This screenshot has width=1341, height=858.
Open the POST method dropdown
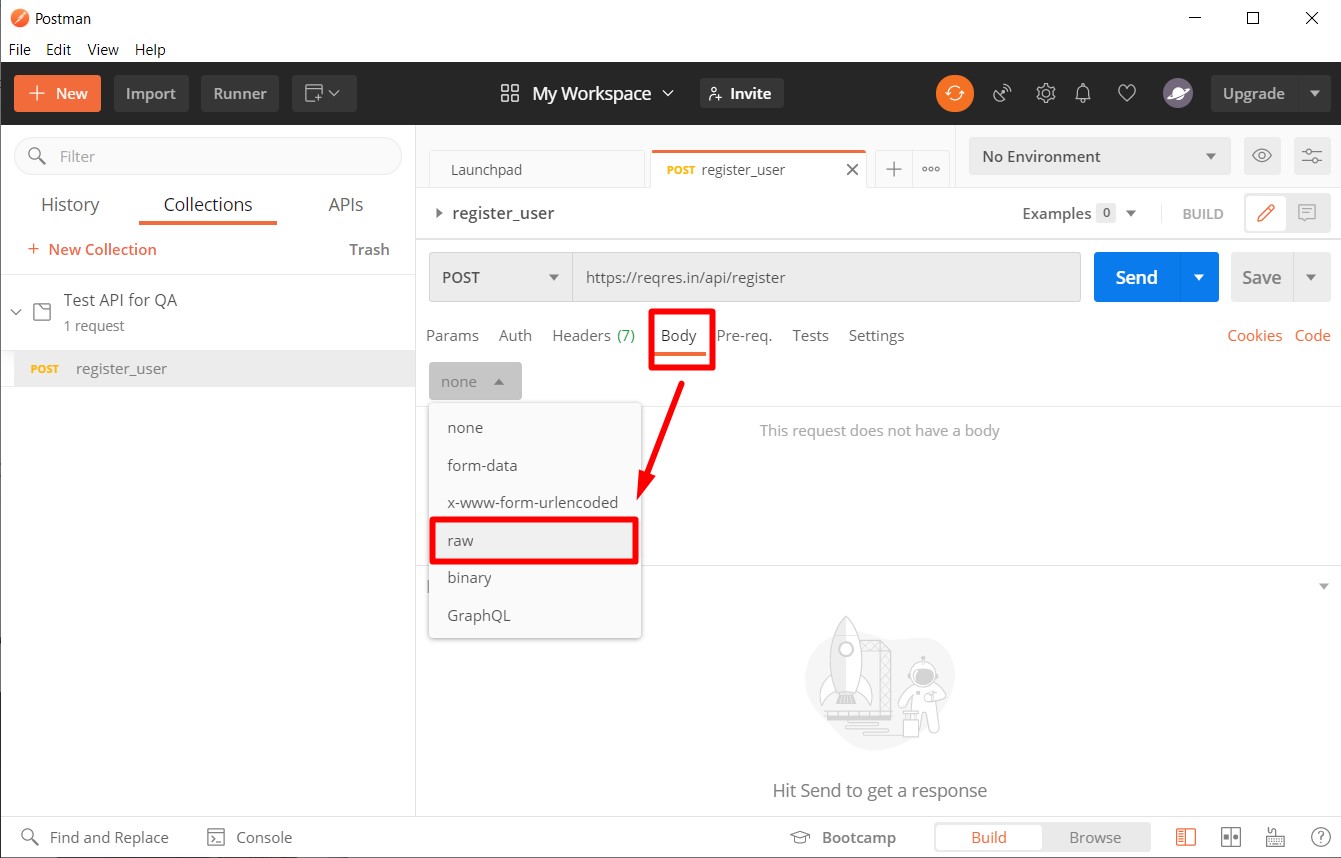pyautogui.click(x=500, y=277)
